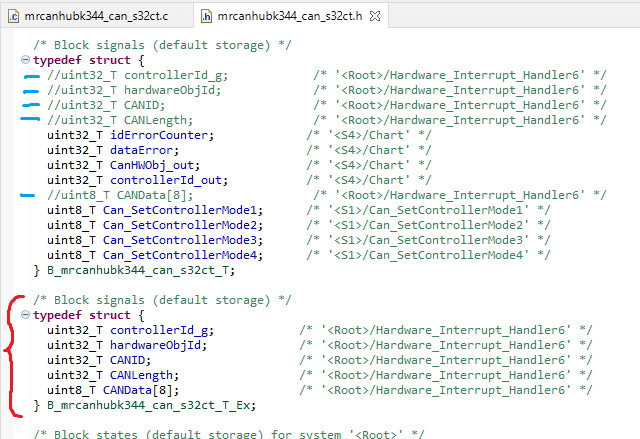Image resolution: width=640 pixels, height=439 pixels.
Task: Close the mrcanhubk344_can_s32ct.h editor tab
Action: pyautogui.click(x=375, y=16)
